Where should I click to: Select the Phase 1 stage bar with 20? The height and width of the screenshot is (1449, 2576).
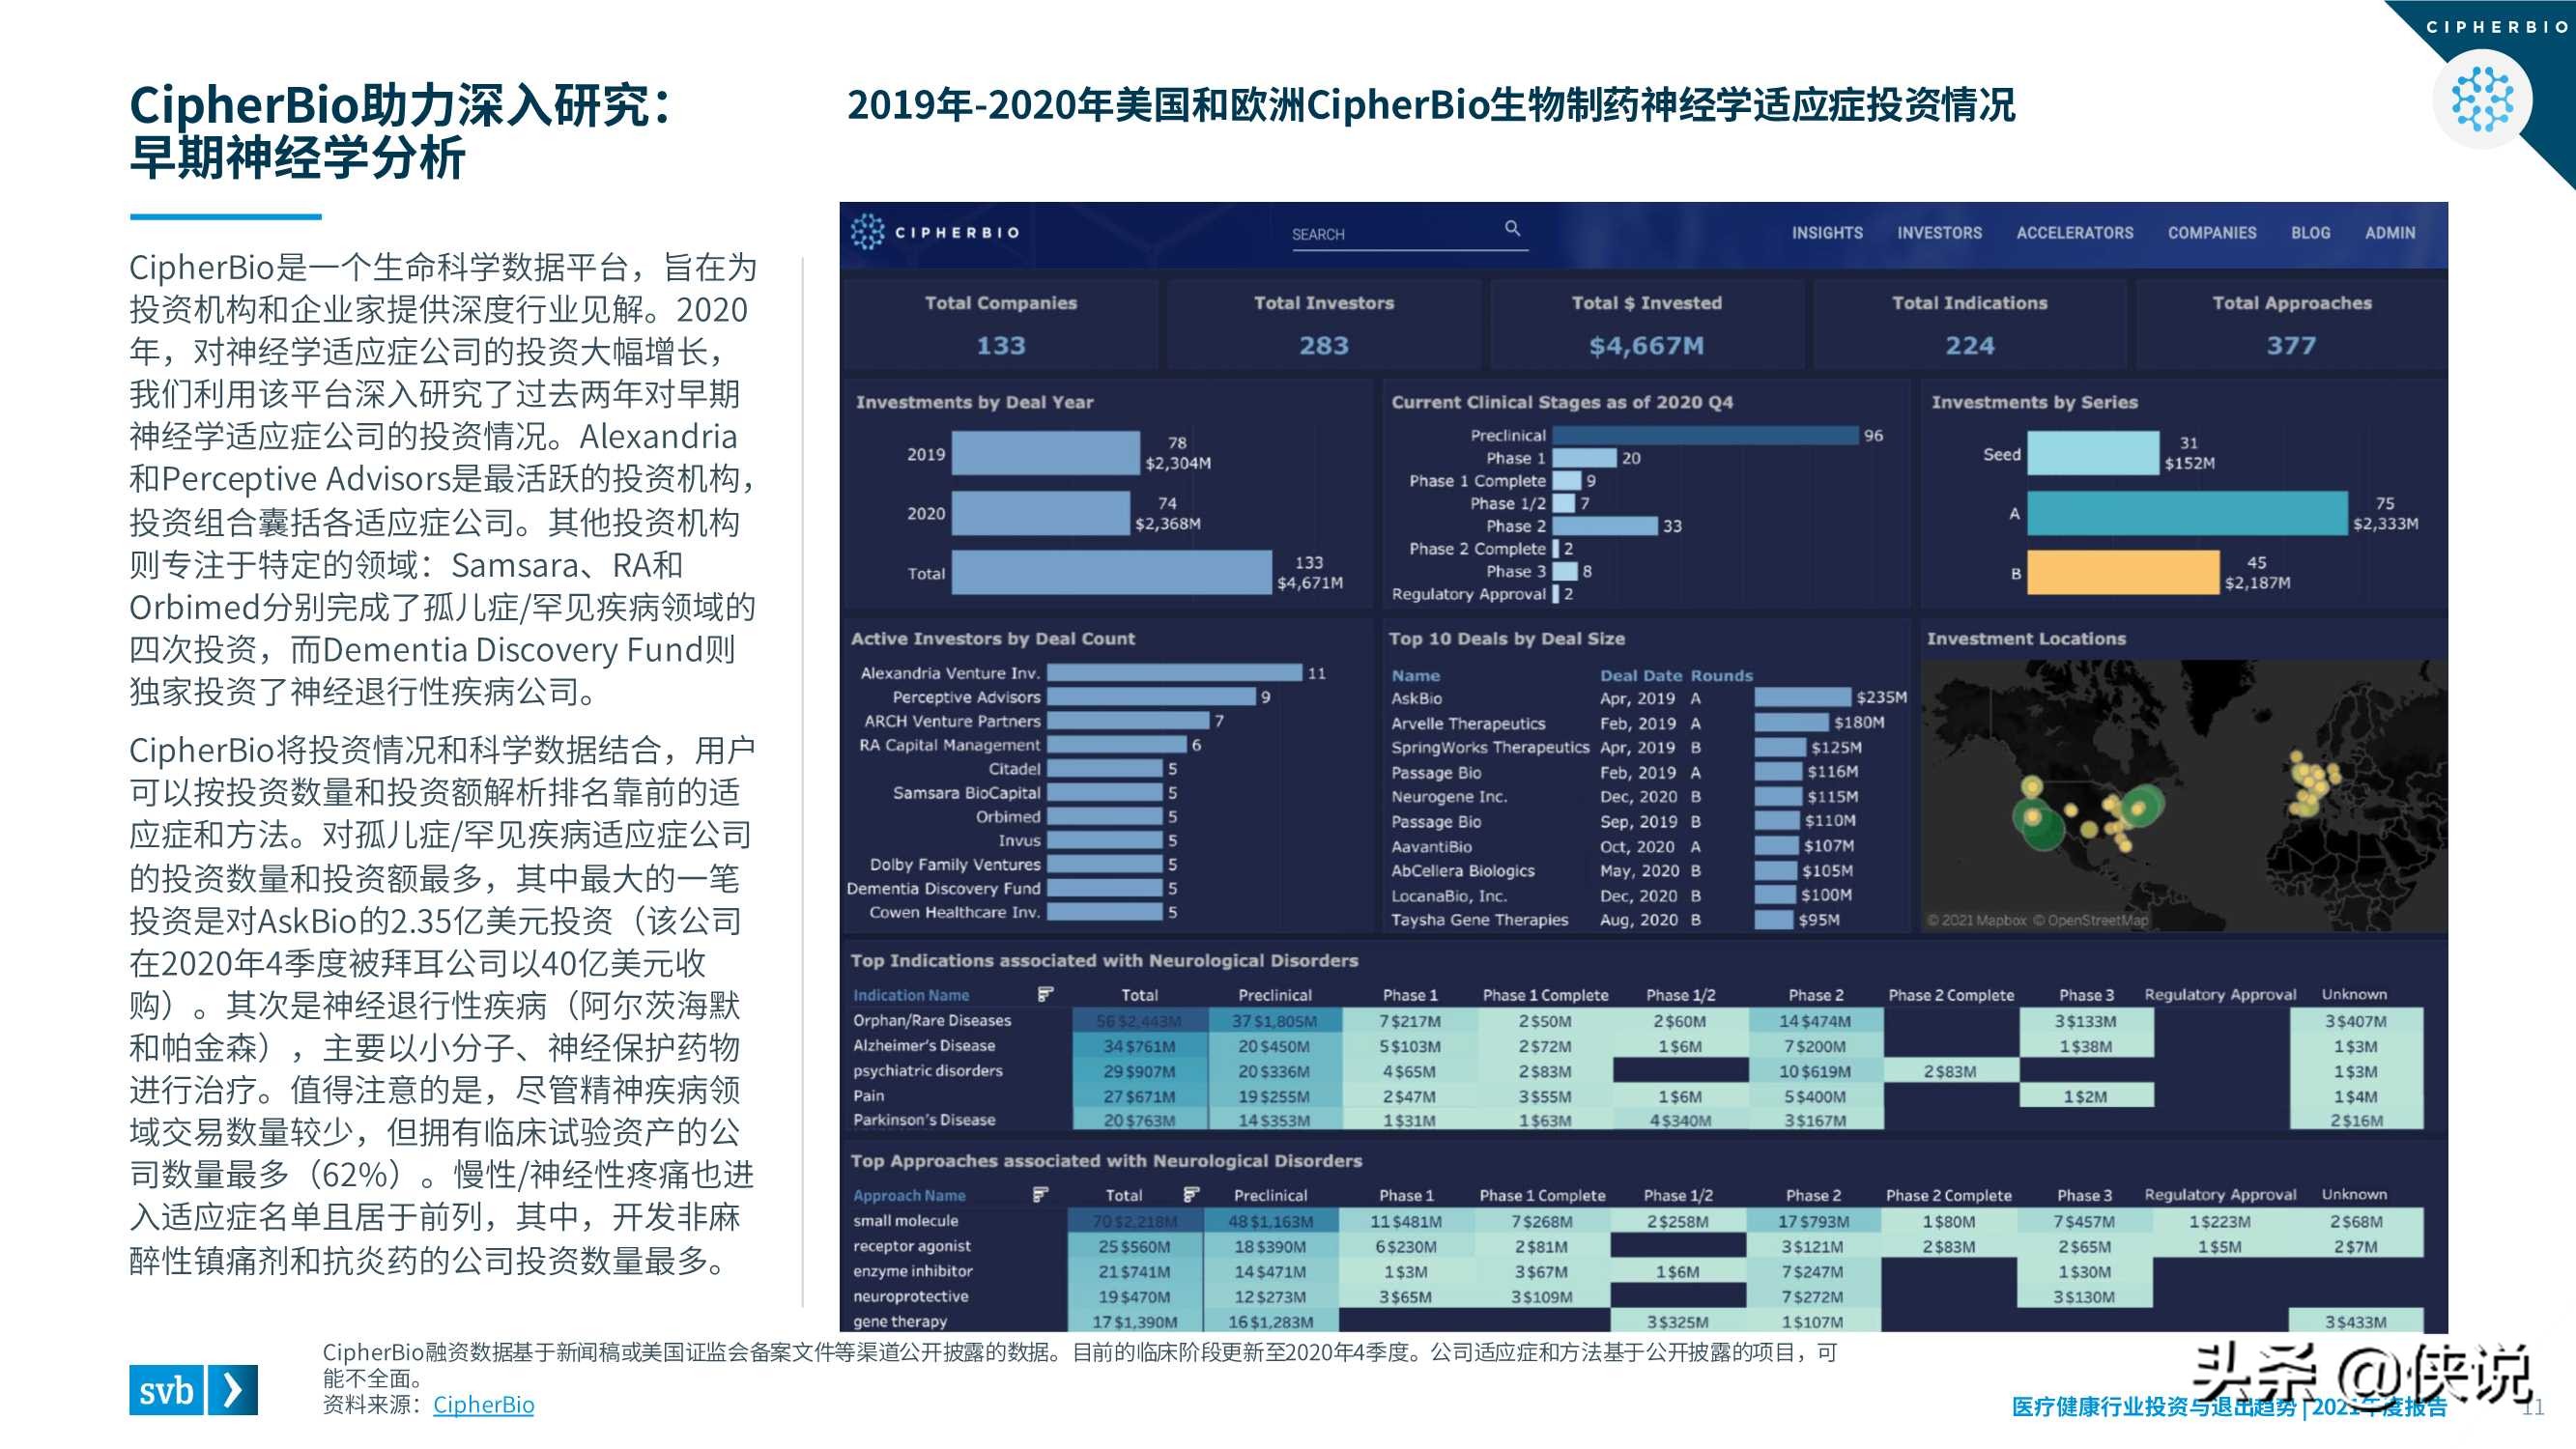(1584, 458)
